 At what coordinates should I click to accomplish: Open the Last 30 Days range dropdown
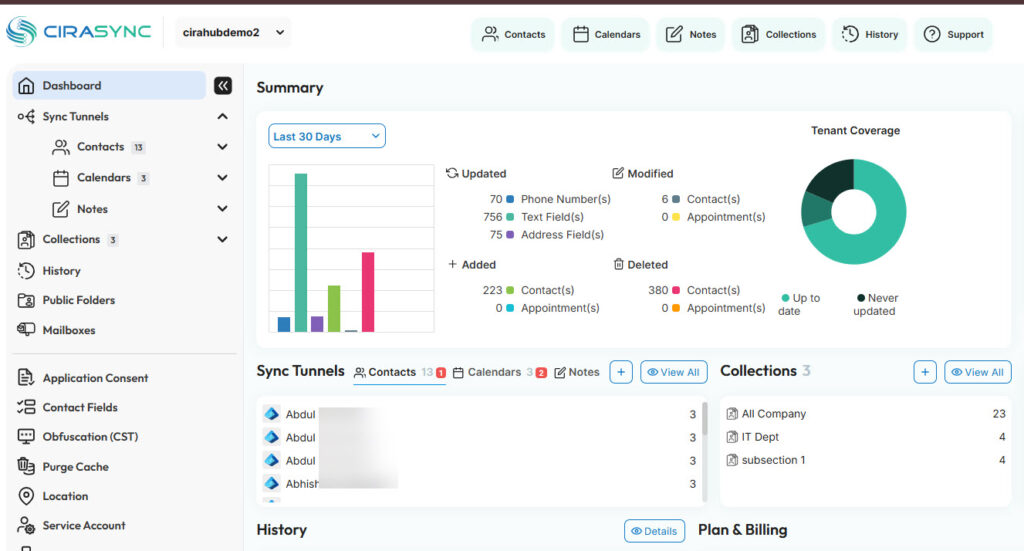[x=327, y=136]
